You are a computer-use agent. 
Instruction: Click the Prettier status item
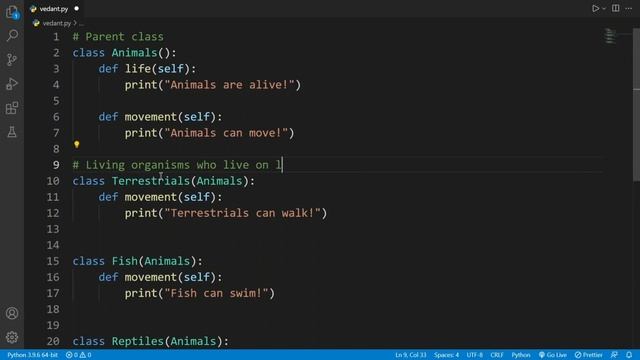588,355
